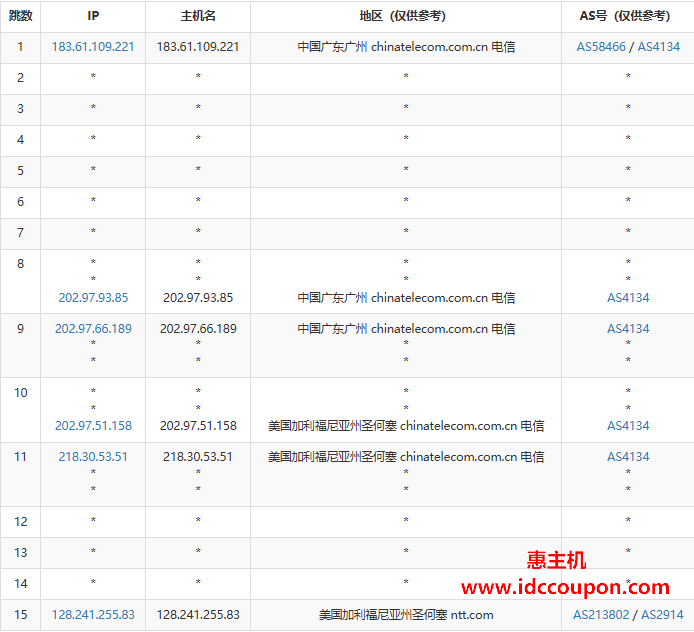Click the AS4134 link in hop 9

(628, 328)
